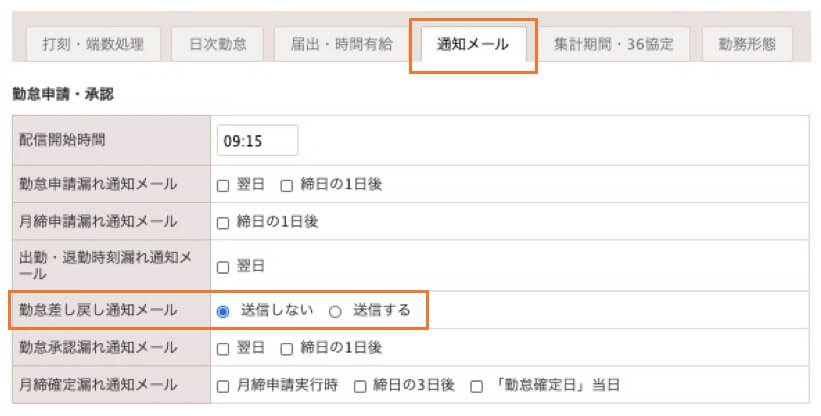This screenshot has height=416, width=821.
Task: Tick 翌日 for 出勤・退勤時刻漏れ通知メール
Action: coord(223,267)
